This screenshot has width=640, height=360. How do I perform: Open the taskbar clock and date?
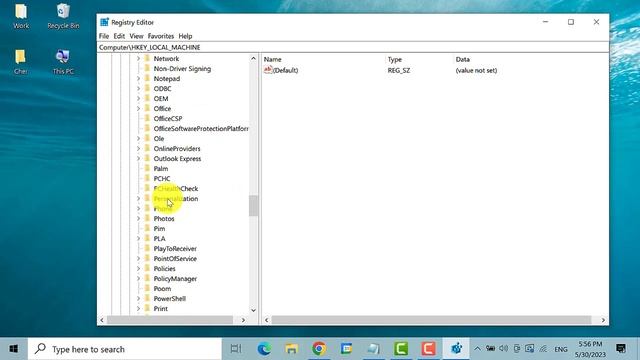tap(590, 349)
